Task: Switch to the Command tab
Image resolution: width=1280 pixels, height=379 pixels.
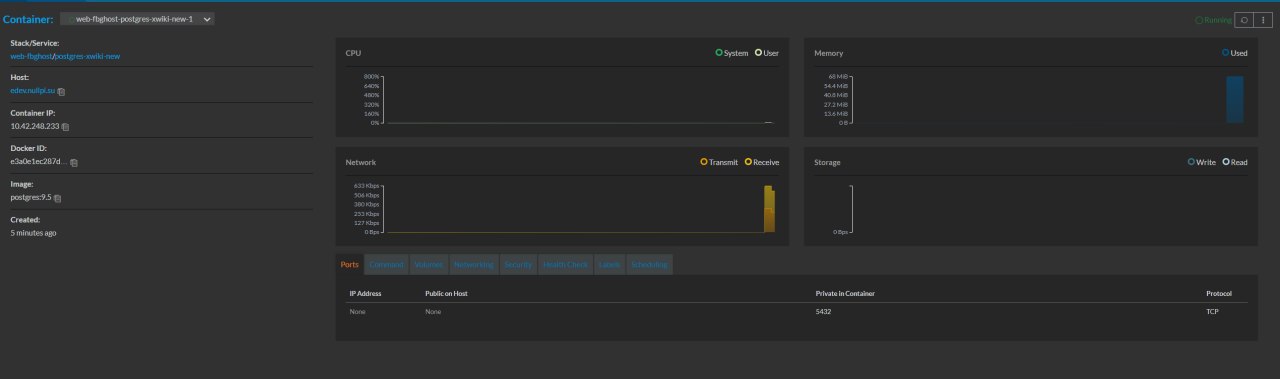Action: tap(386, 265)
